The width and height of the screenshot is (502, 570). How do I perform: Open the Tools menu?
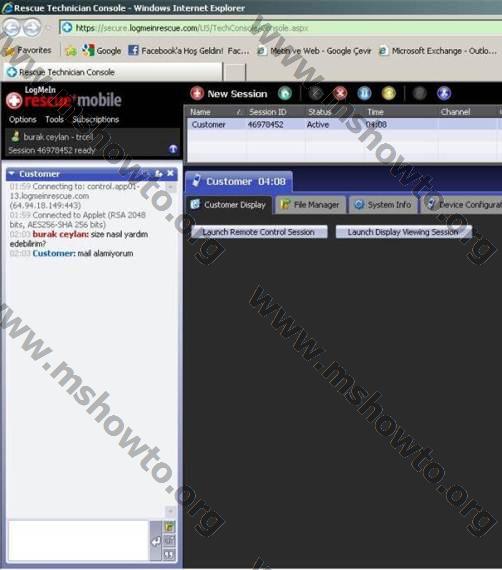(x=54, y=120)
